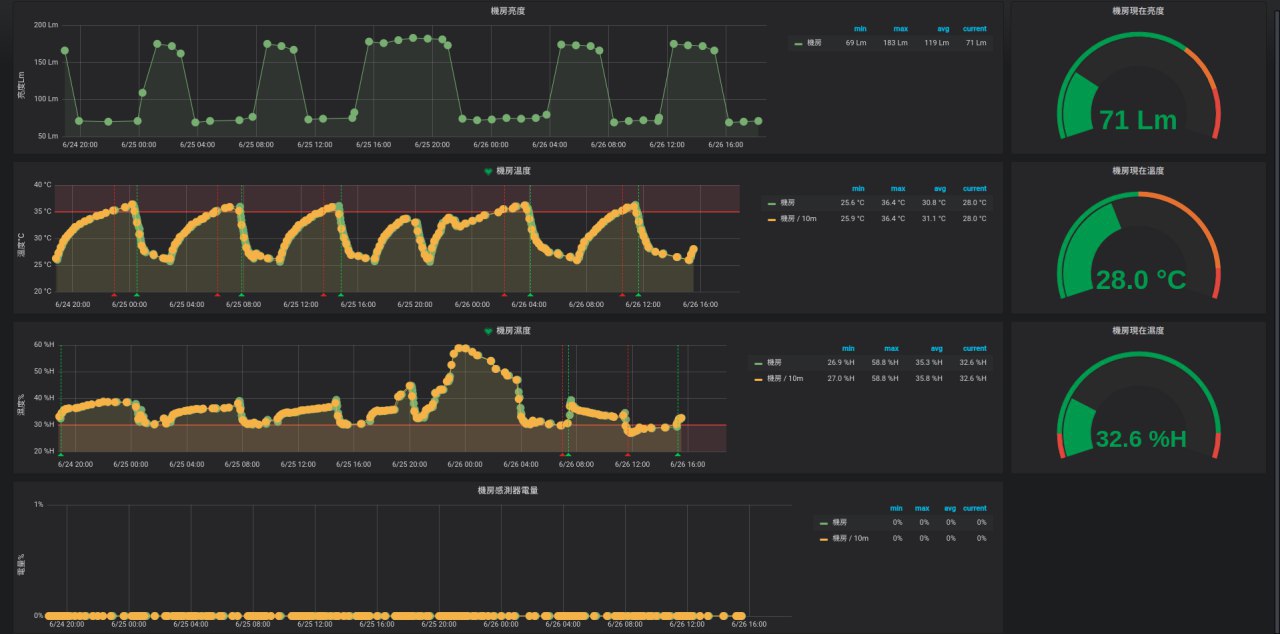
Task: Click the 71 Lm gauge reading
Action: click(x=1138, y=121)
